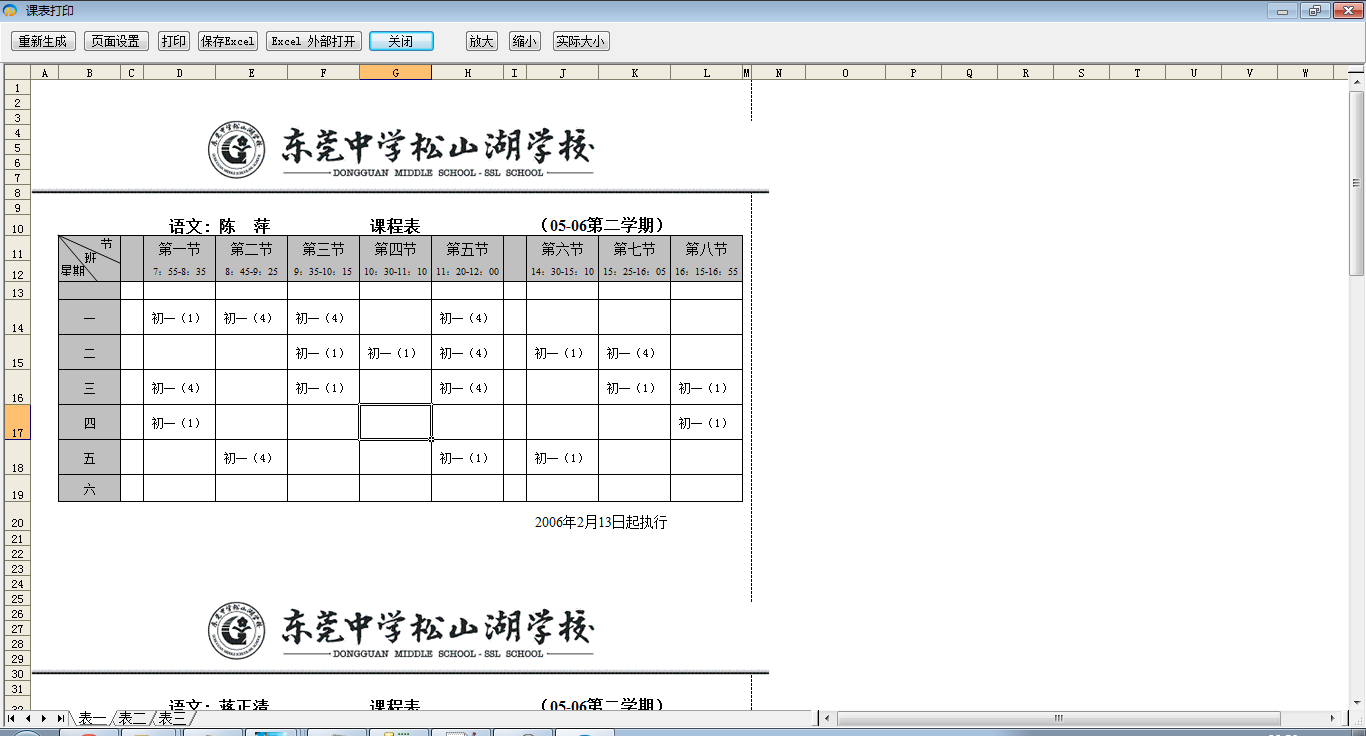Click the previous sheet navigation arrow

pos(29,718)
